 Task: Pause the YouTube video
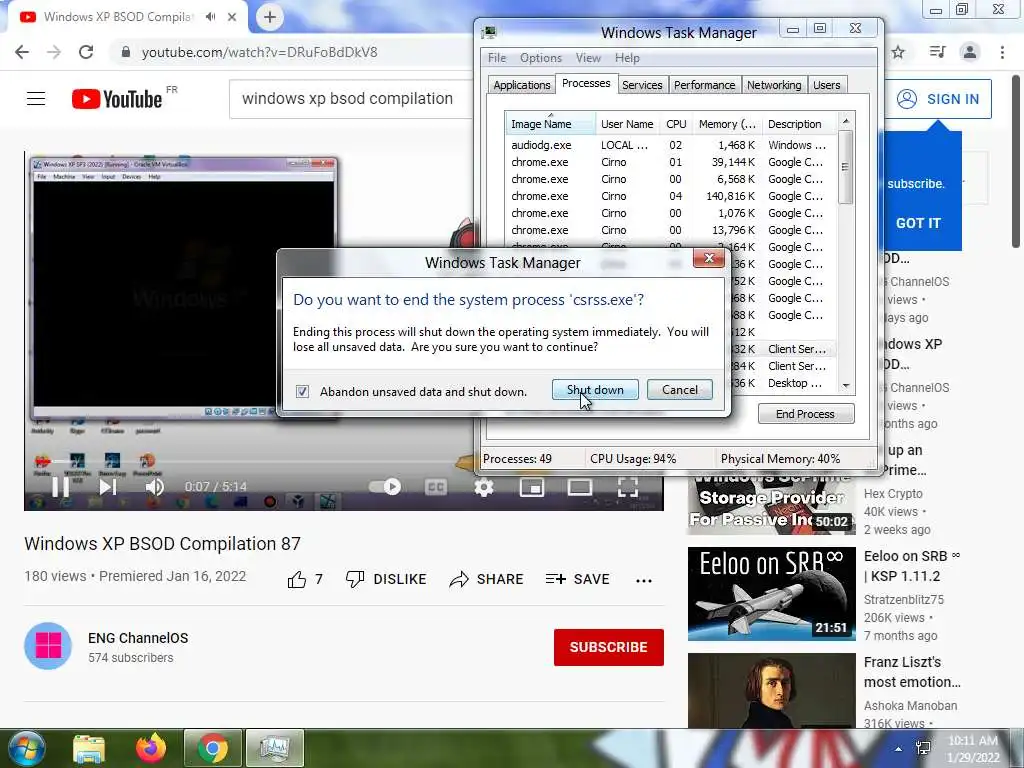coord(61,487)
